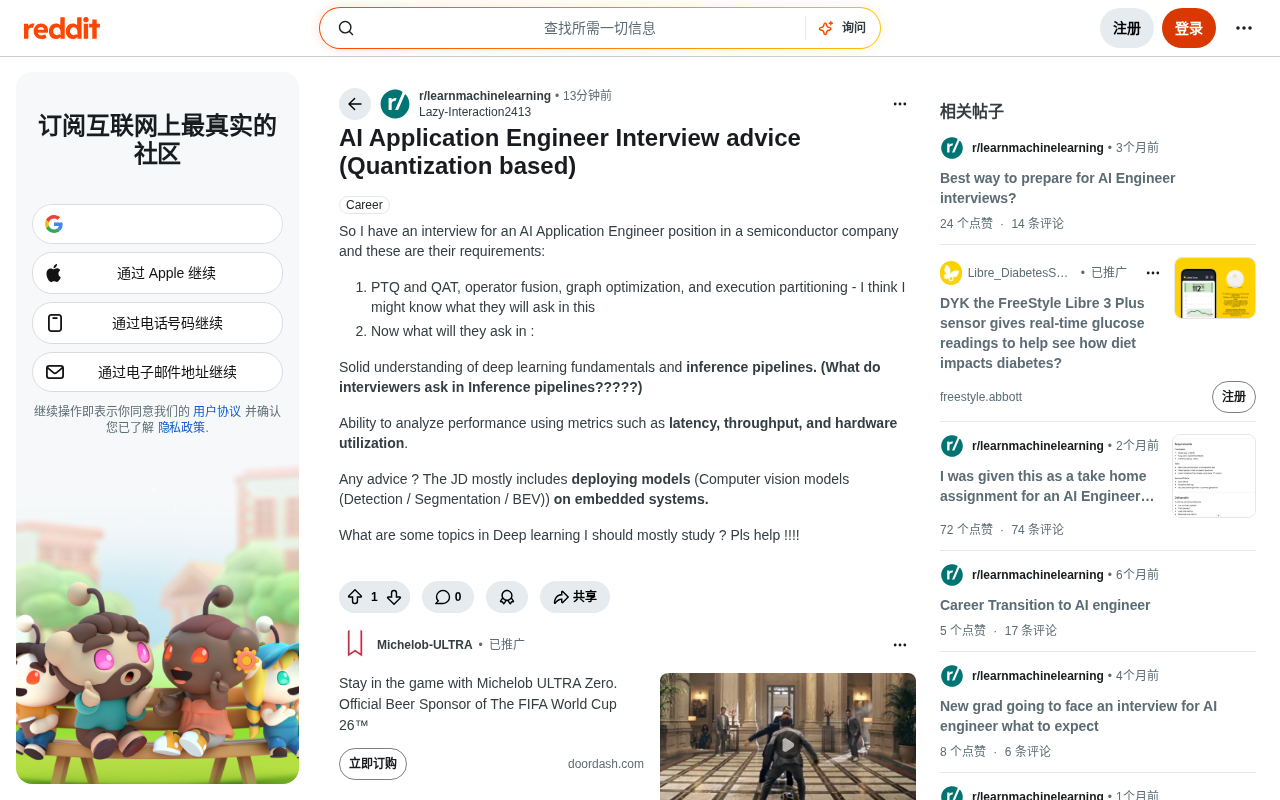The width and height of the screenshot is (1280, 800).
Task: Open the header three-dot more menu
Action: pos(1244,28)
